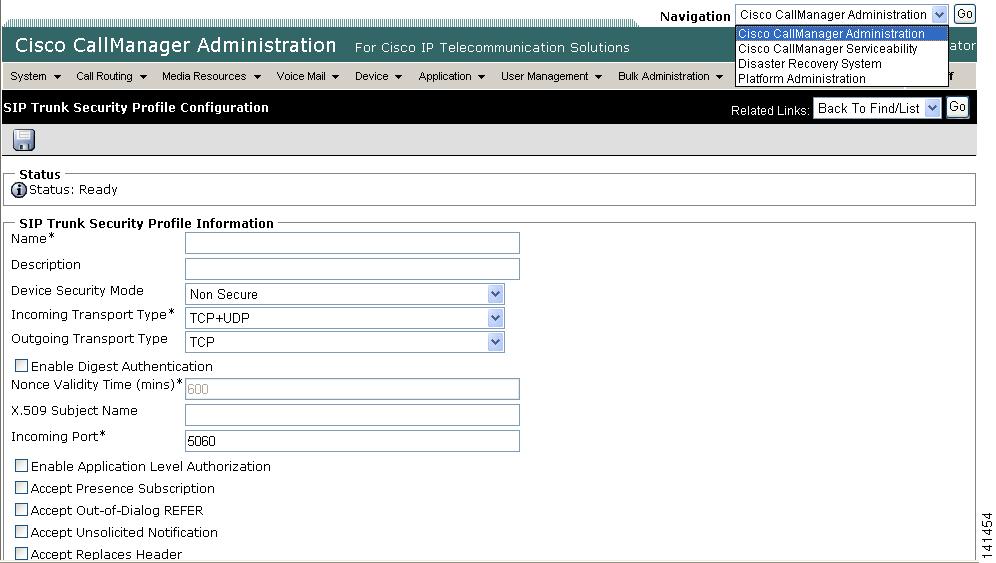Open the Bulk Administration menu
The width and height of the screenshot is (996, 563).
coord(670,76)
